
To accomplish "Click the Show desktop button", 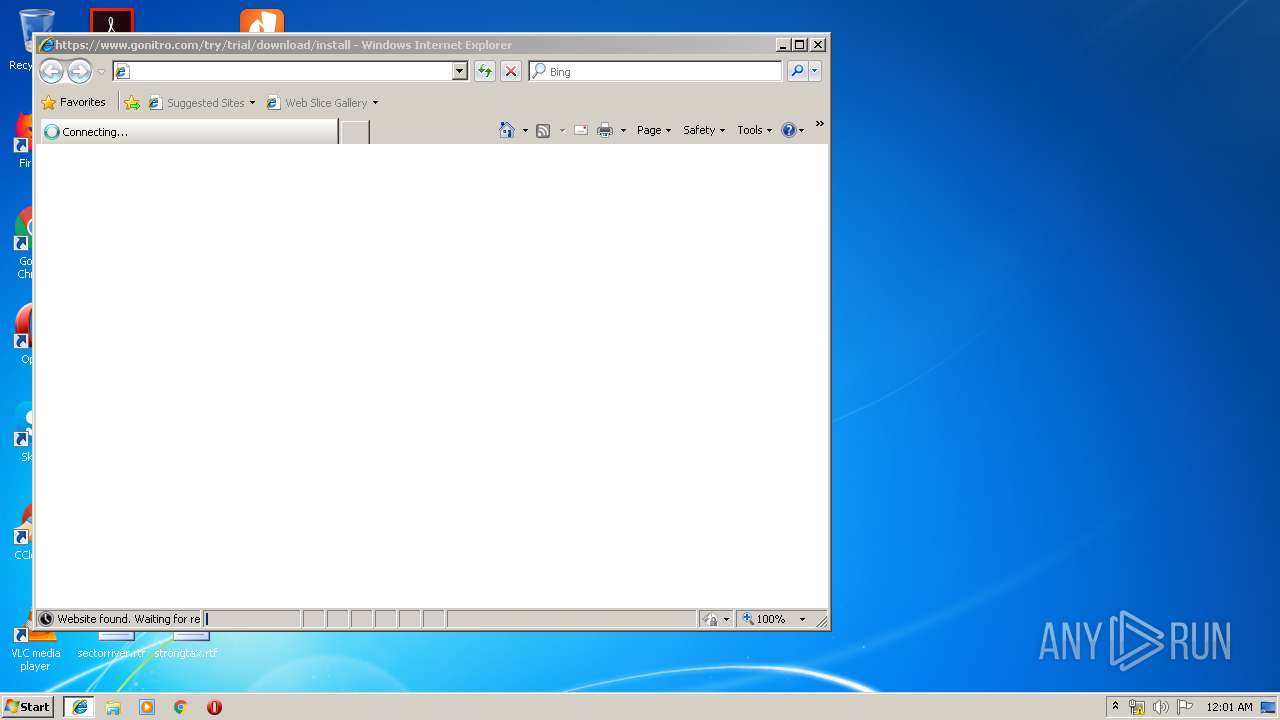I will click(x=1269, y=707).
